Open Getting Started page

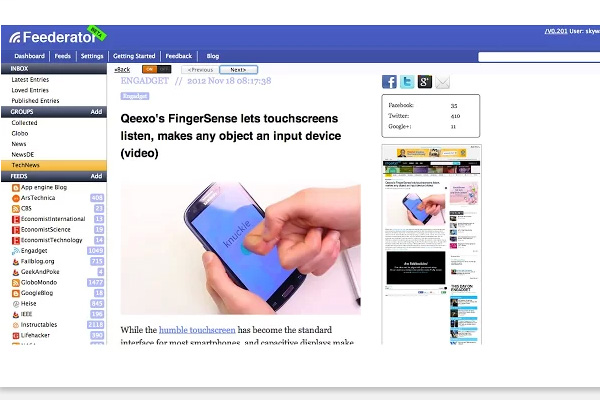[134, 56]
